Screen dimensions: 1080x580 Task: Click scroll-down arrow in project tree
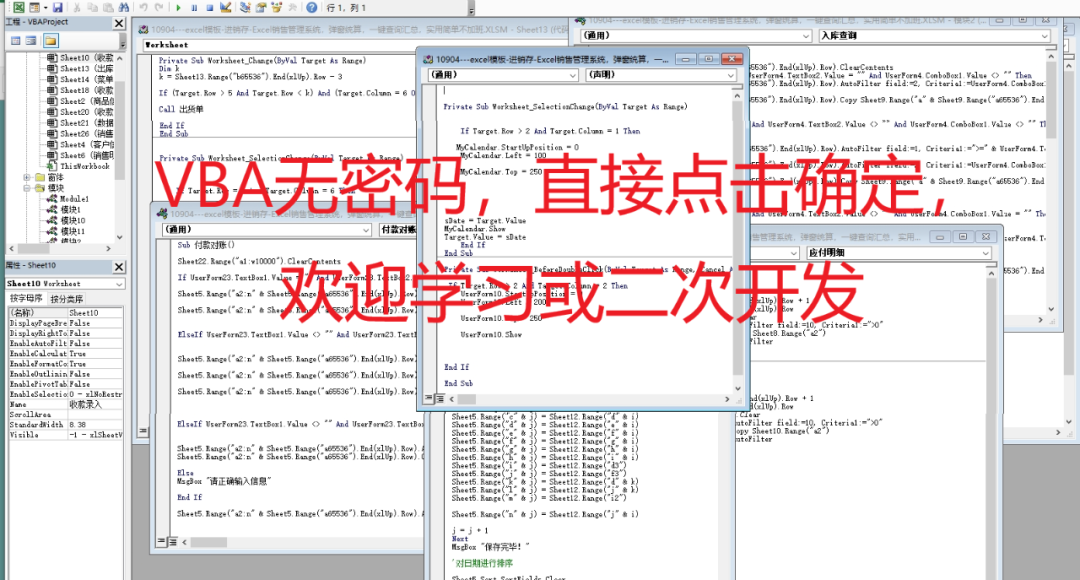[x=120, y=237]
